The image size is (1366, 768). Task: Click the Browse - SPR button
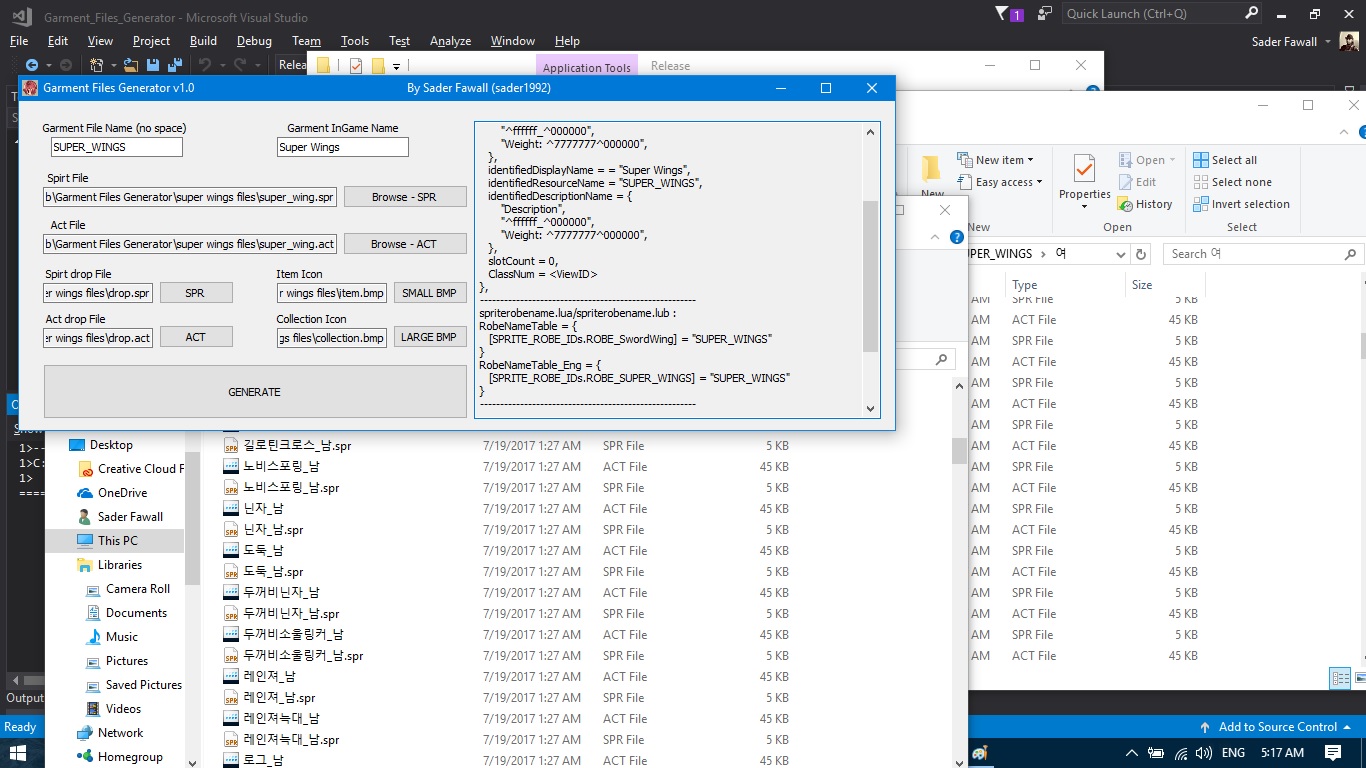coord(405,197)
